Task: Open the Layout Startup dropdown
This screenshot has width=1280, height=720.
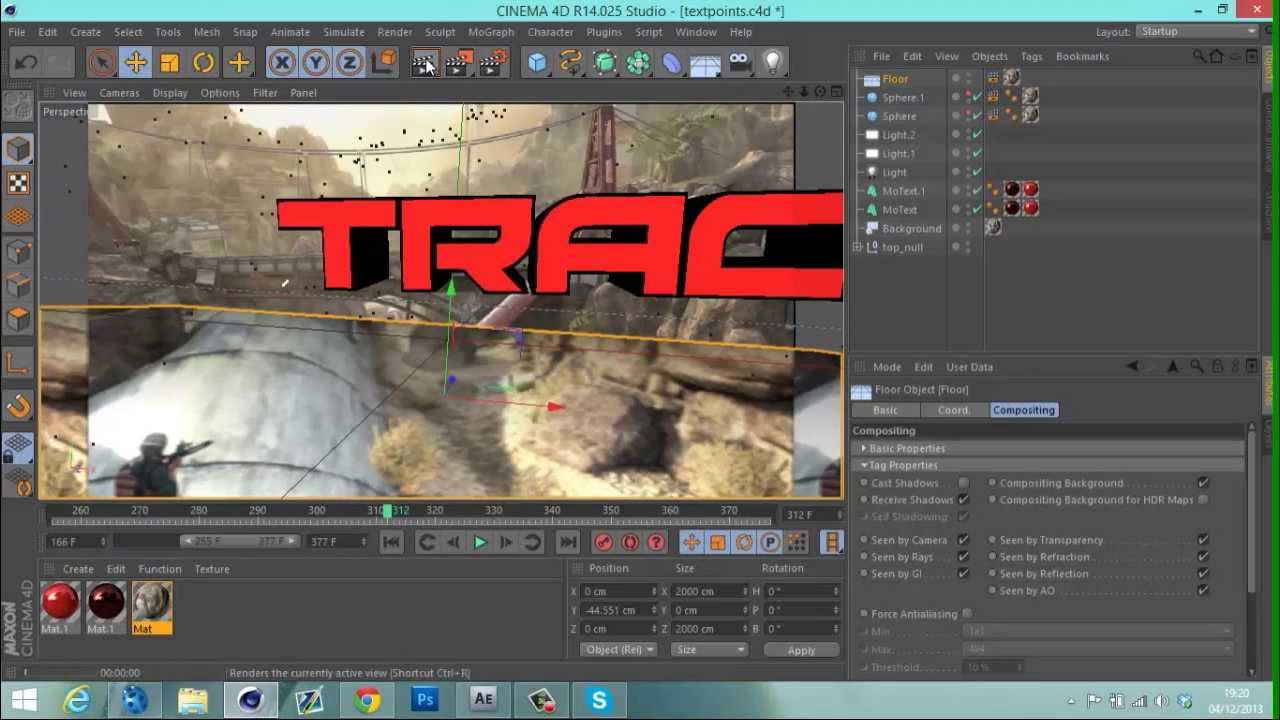Action: pyautogui.click(x=1198, y=31)
